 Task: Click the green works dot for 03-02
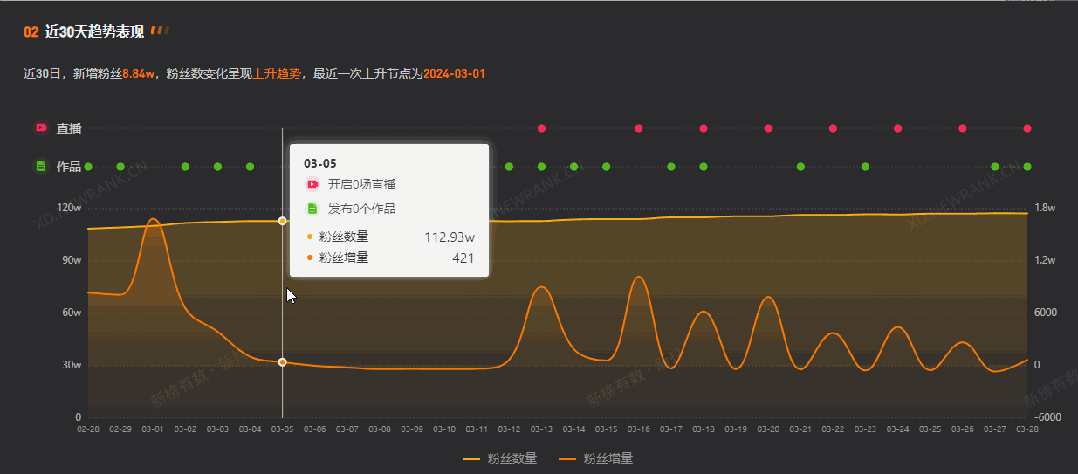click(x=185, y=166)
